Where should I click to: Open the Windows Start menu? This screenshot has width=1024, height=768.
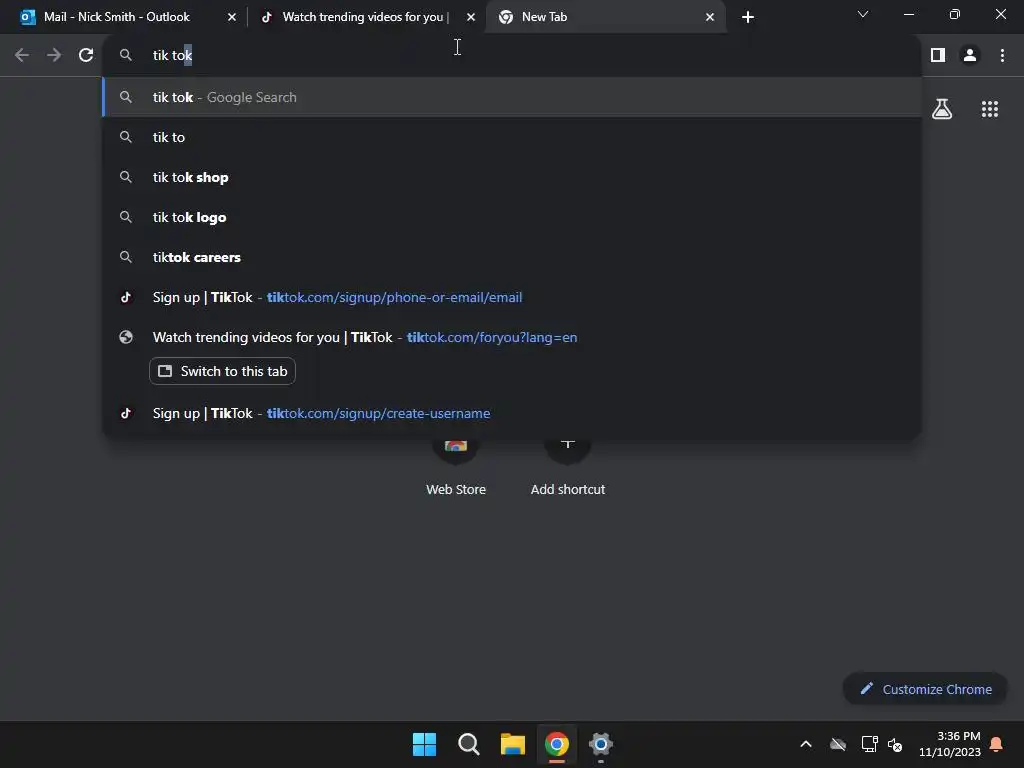(x=424, y=744)
